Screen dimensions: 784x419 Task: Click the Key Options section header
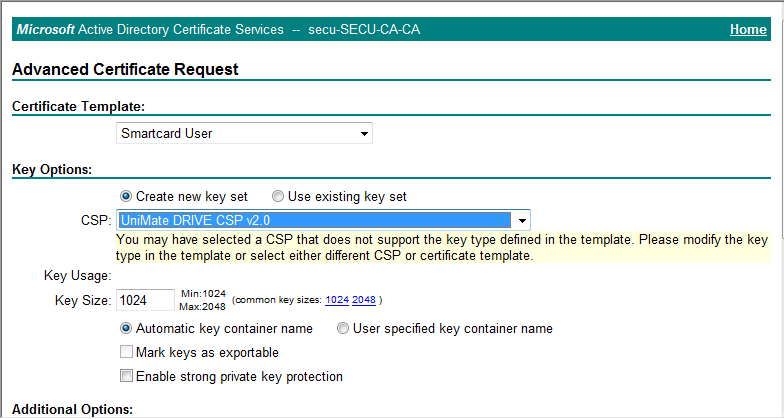point(52,170)
